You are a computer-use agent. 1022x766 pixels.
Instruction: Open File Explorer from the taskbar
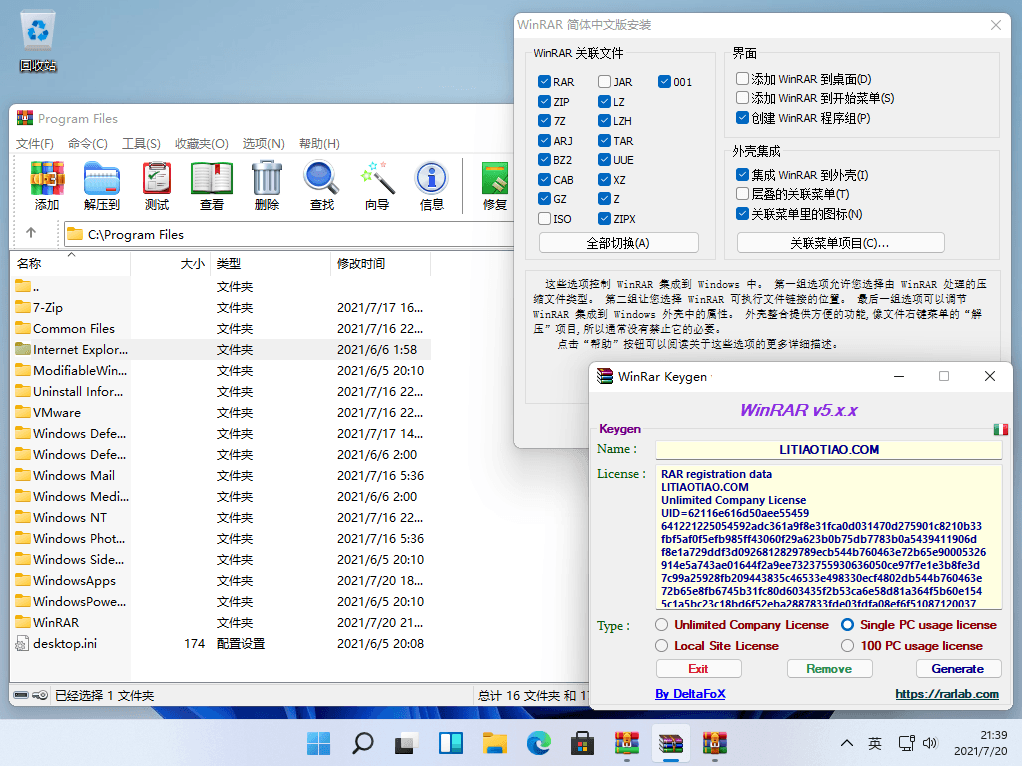495,743
